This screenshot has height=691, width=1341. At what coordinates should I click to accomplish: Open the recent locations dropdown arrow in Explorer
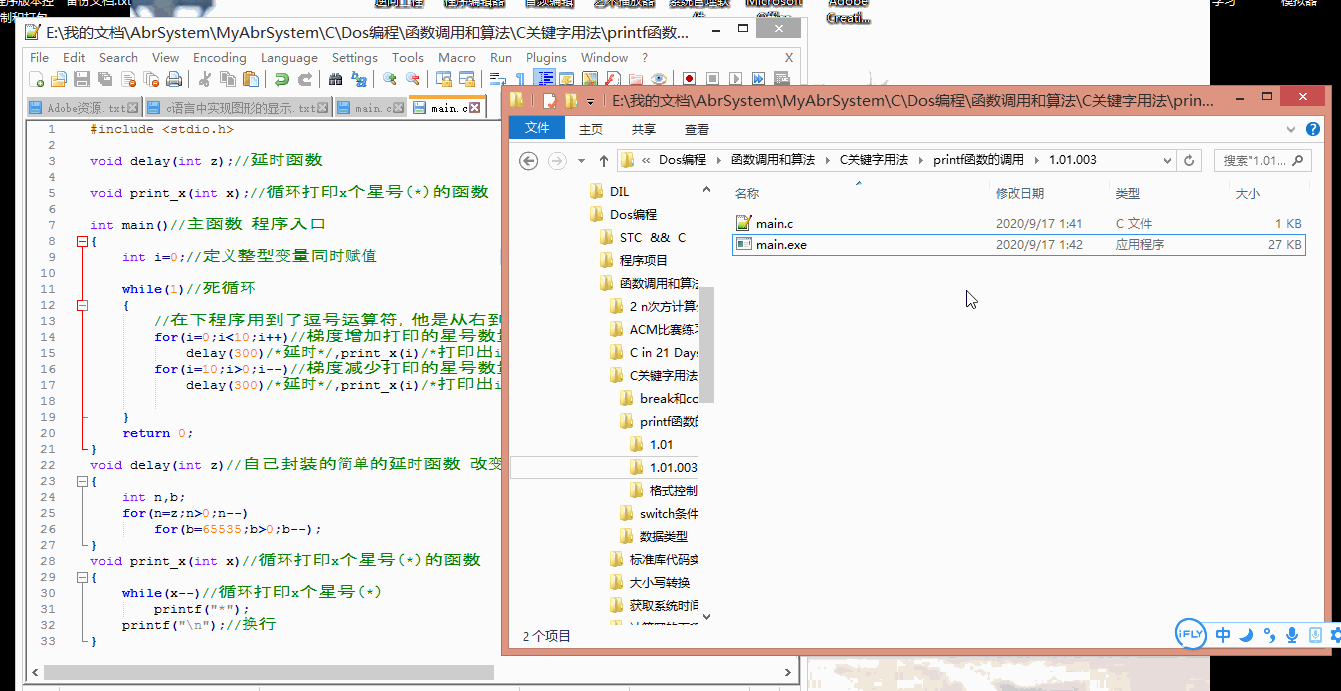pos(582,161)
